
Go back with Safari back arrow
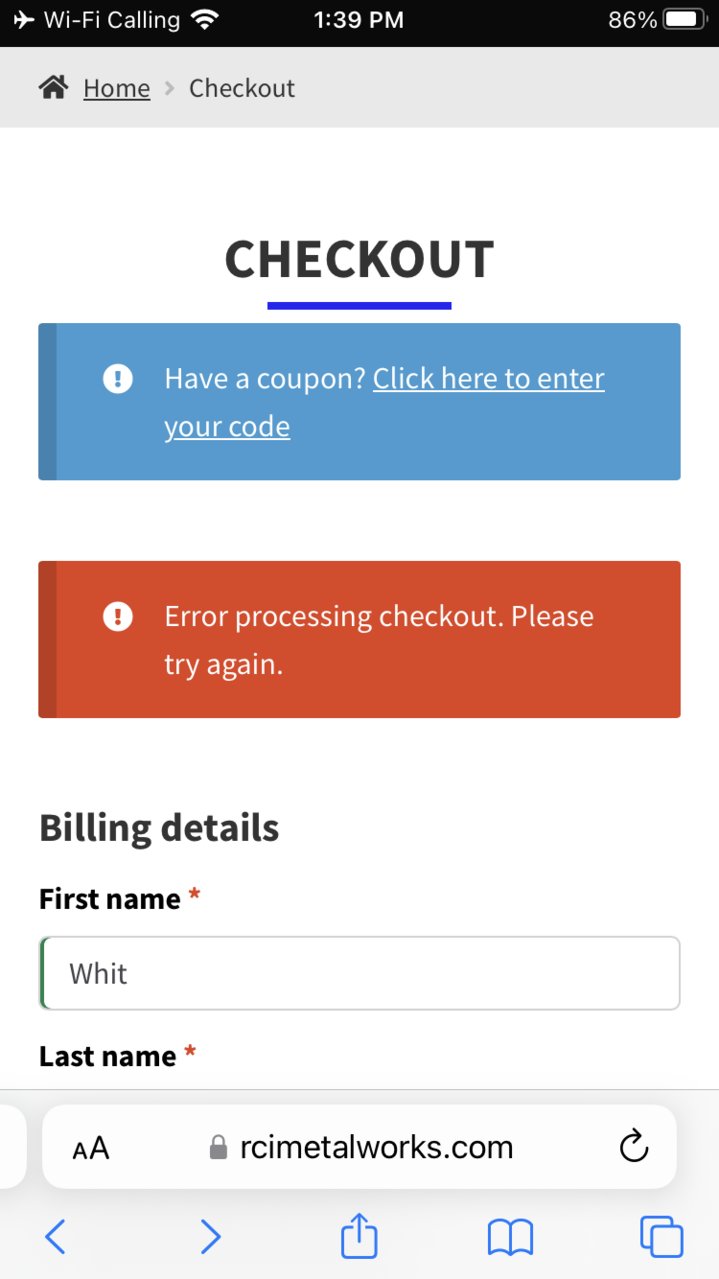pyautogui.click(x=55, y=1238)
